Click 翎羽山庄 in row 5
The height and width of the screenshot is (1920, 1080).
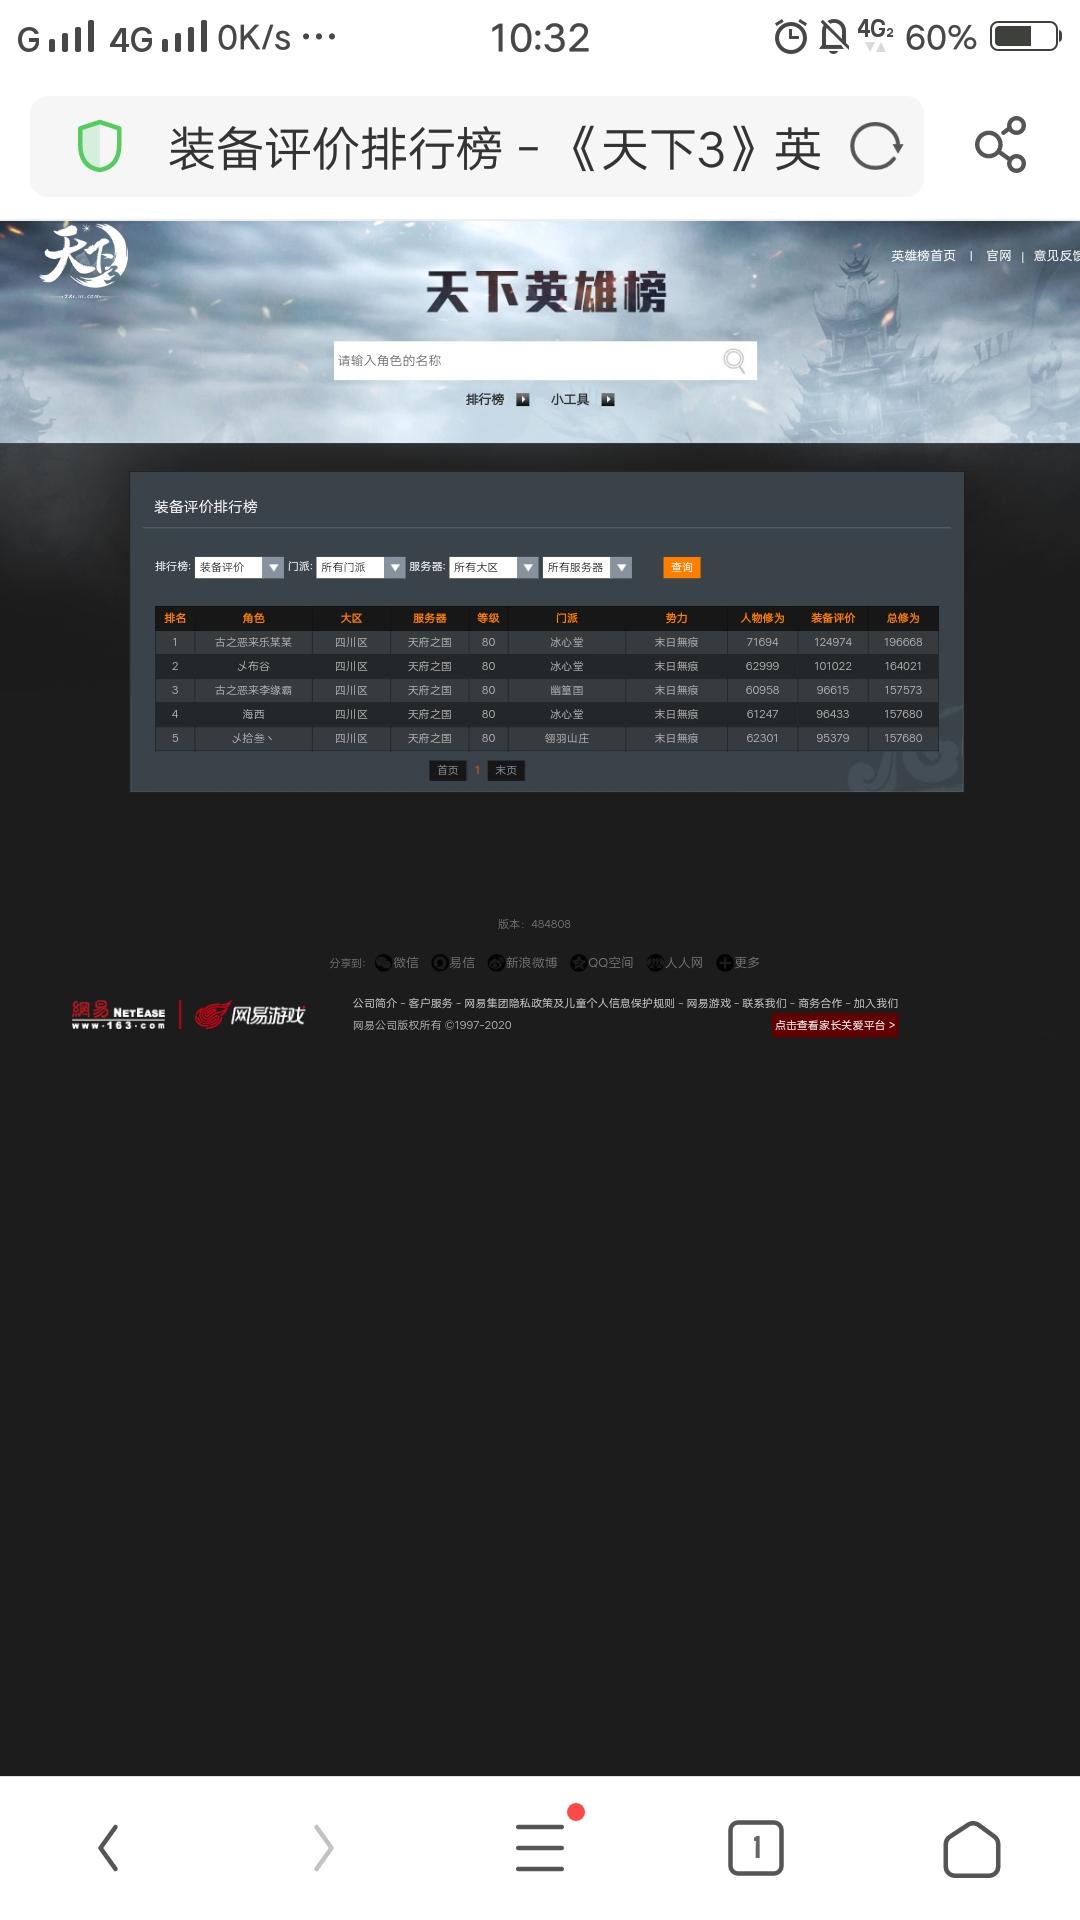(567, 738)
